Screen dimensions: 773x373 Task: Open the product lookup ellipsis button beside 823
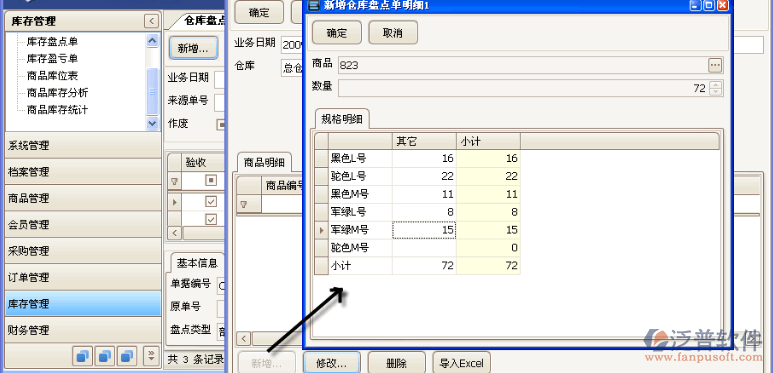(x=715, y=65)
